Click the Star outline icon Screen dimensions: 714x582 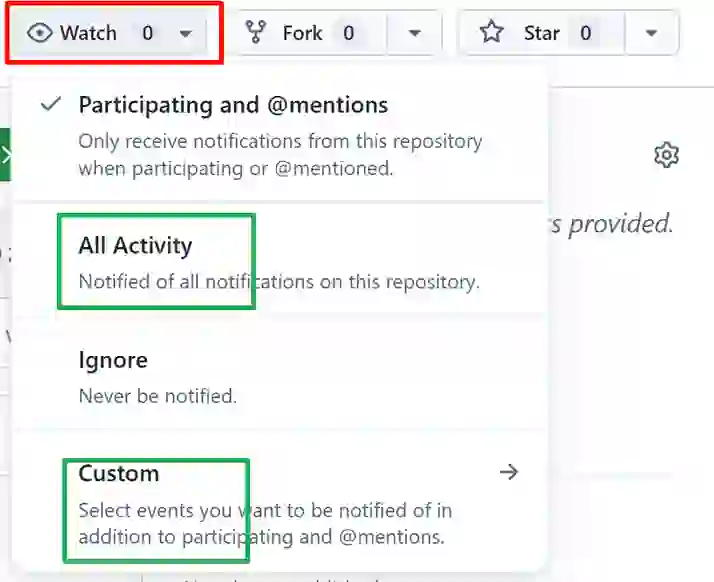pos(492,32)
